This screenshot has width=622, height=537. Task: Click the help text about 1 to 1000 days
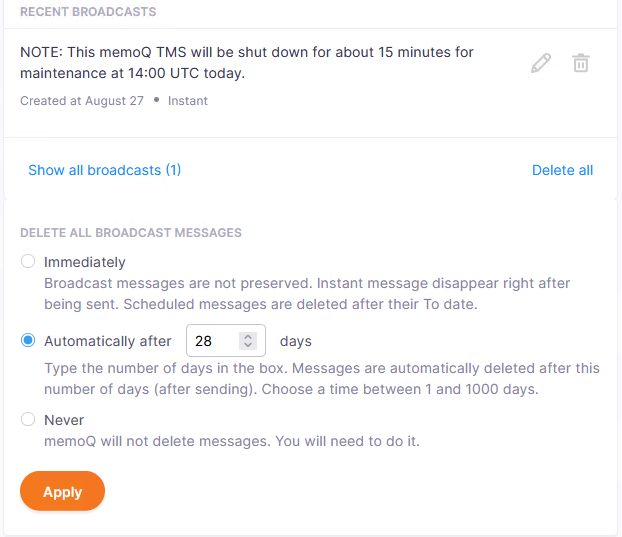(x=320, y=379)
